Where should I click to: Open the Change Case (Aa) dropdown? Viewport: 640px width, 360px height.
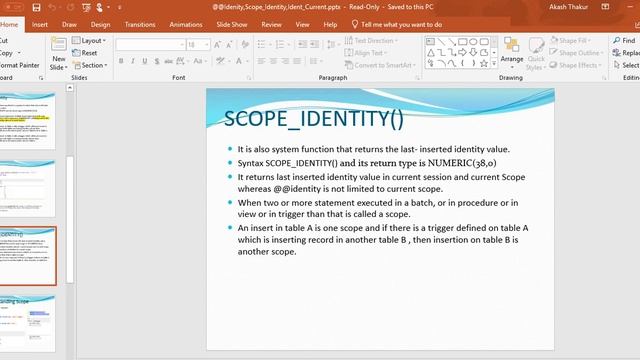(200, 61)
